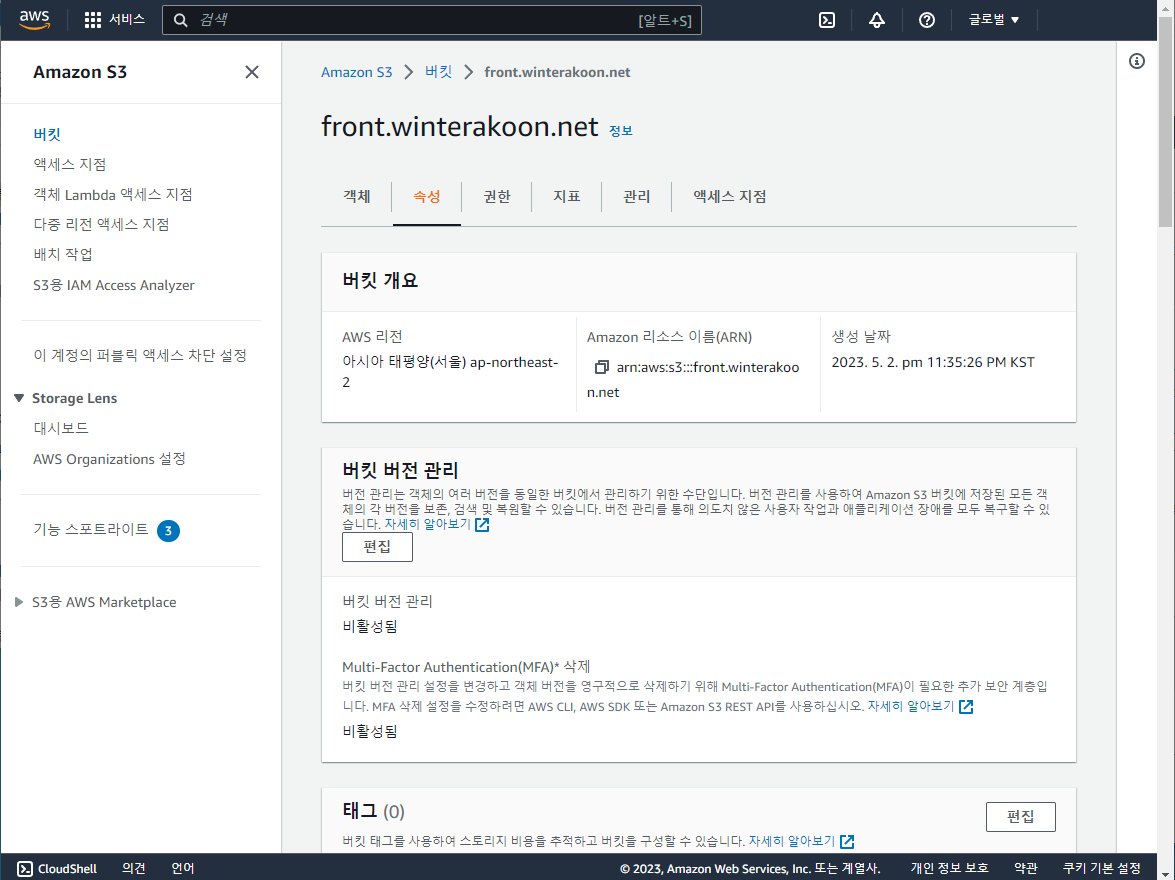
Task: Open the help question mark icon
Action: pos(927,20)
